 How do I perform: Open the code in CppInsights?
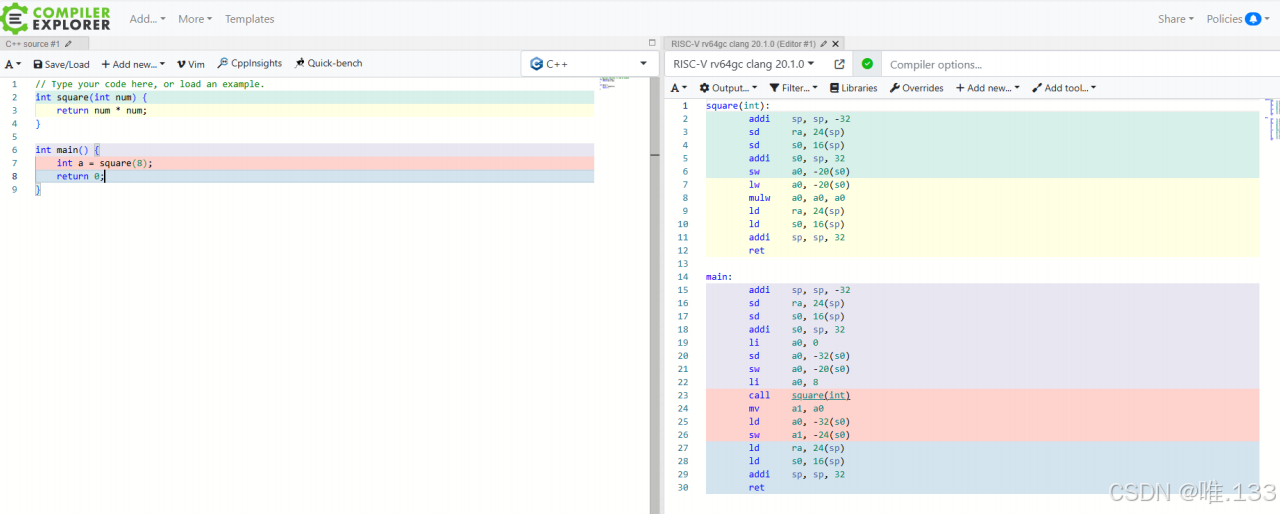pos(250,63)
